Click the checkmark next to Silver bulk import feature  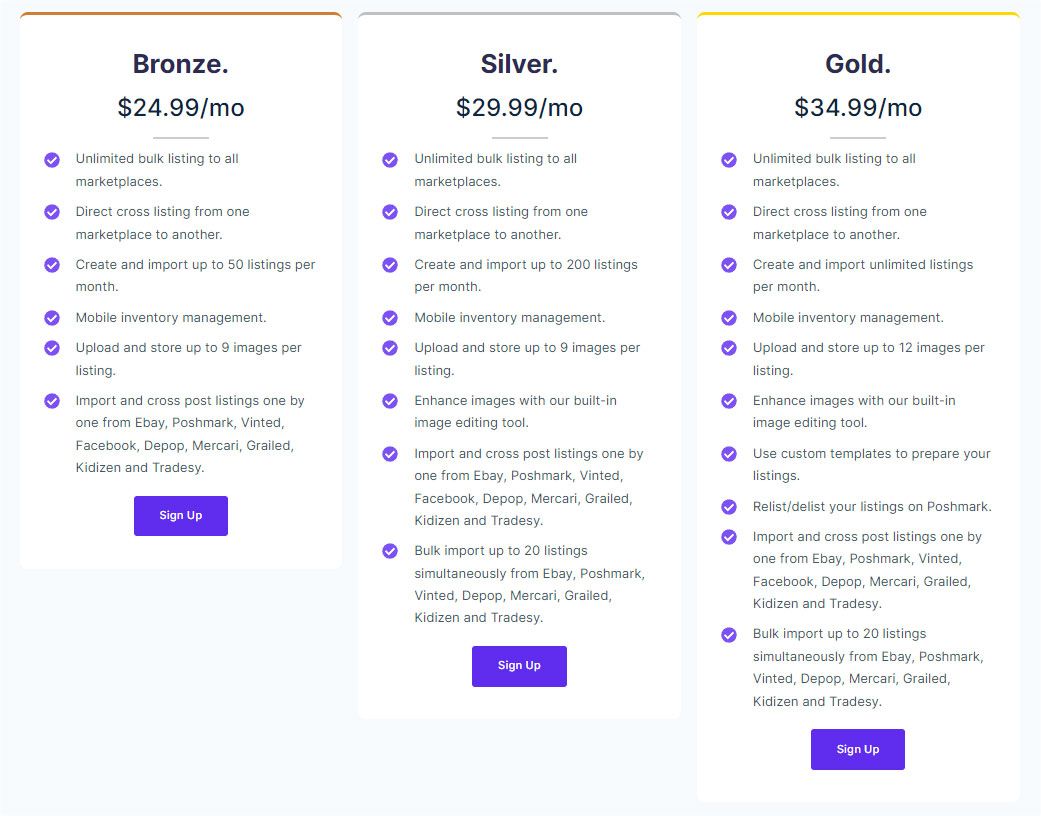[390, 551]
